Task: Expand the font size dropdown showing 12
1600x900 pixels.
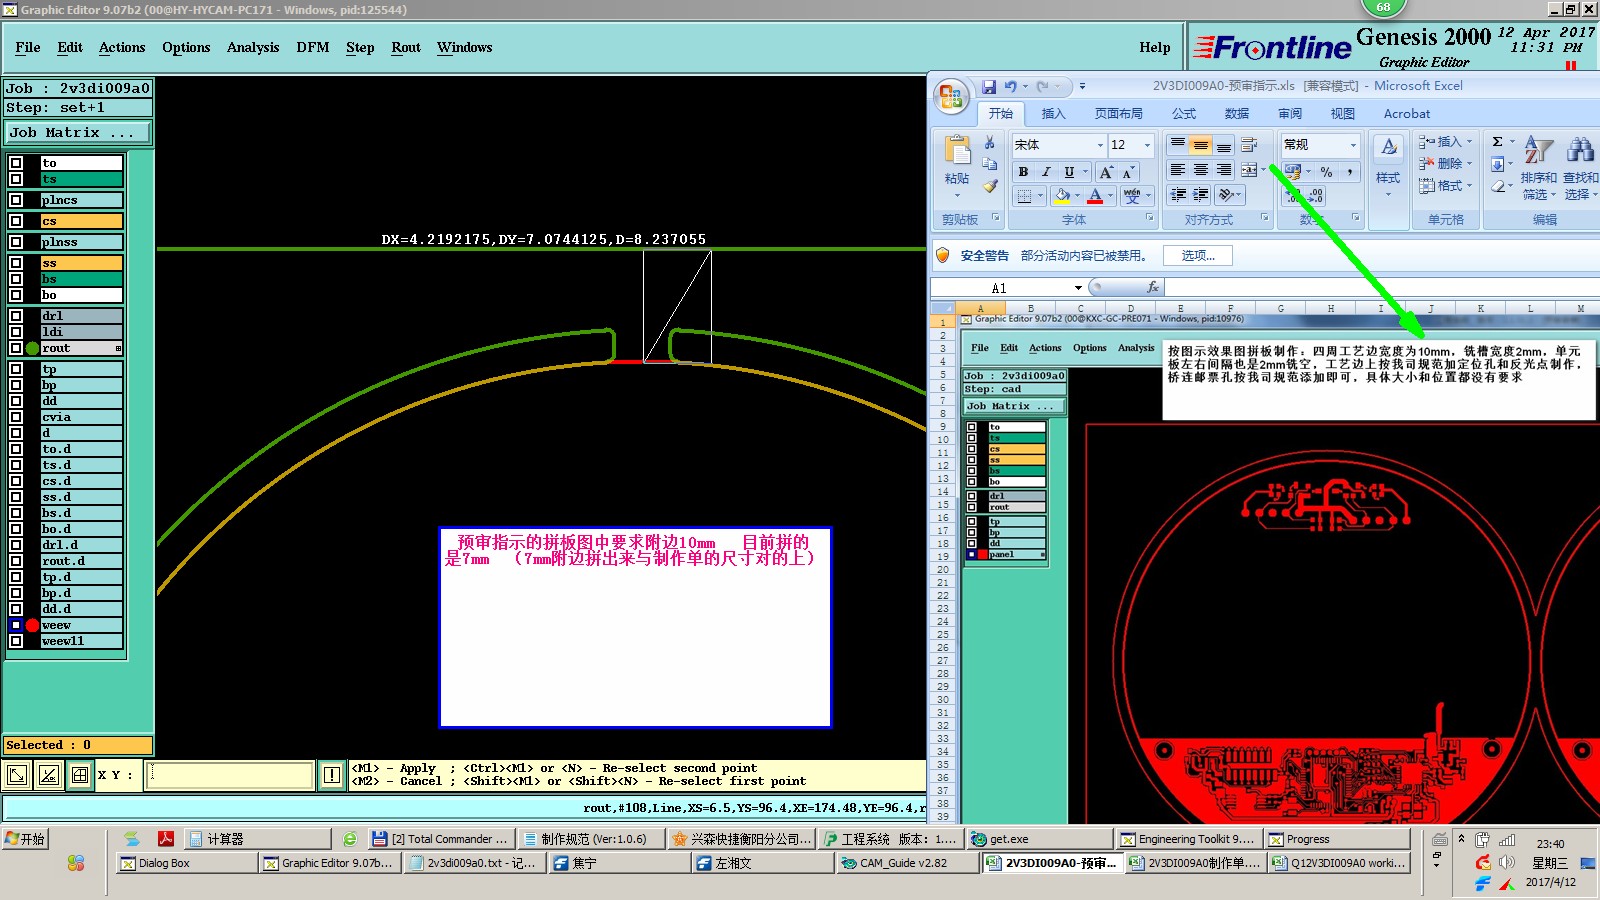Action: pyautogui.click(x=1147, y=145)
